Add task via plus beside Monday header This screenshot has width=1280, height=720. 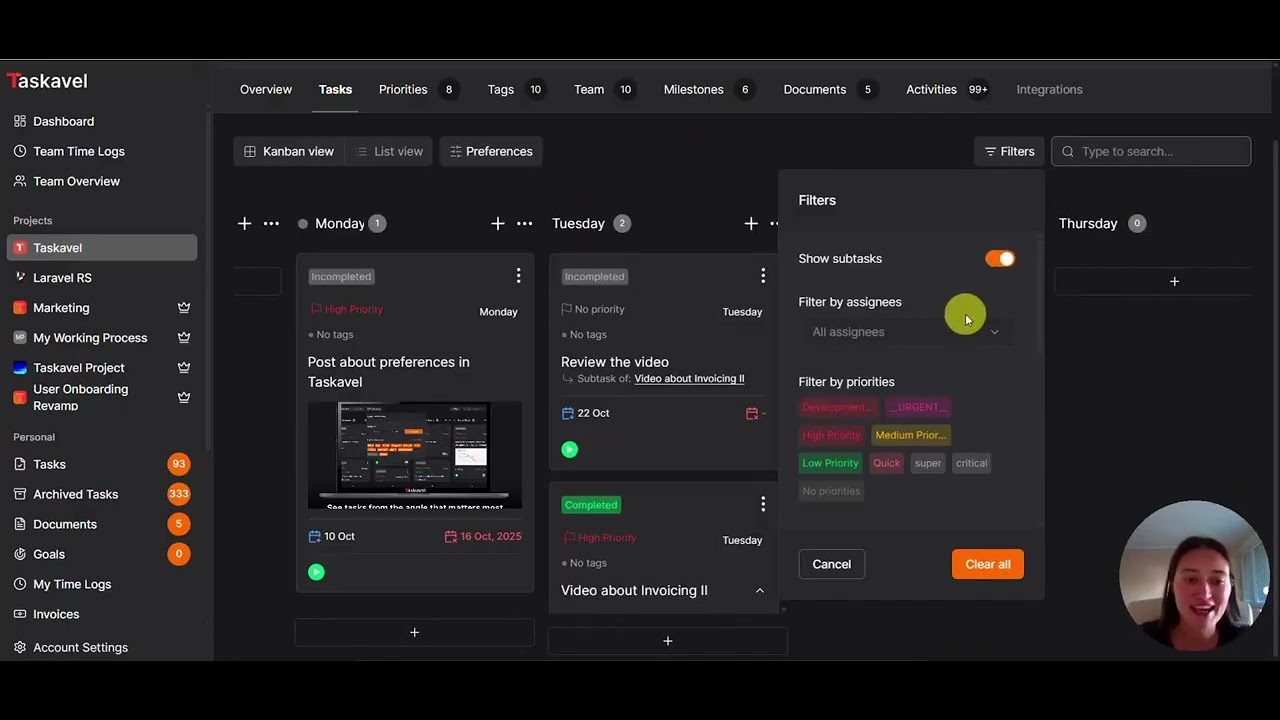498,223
